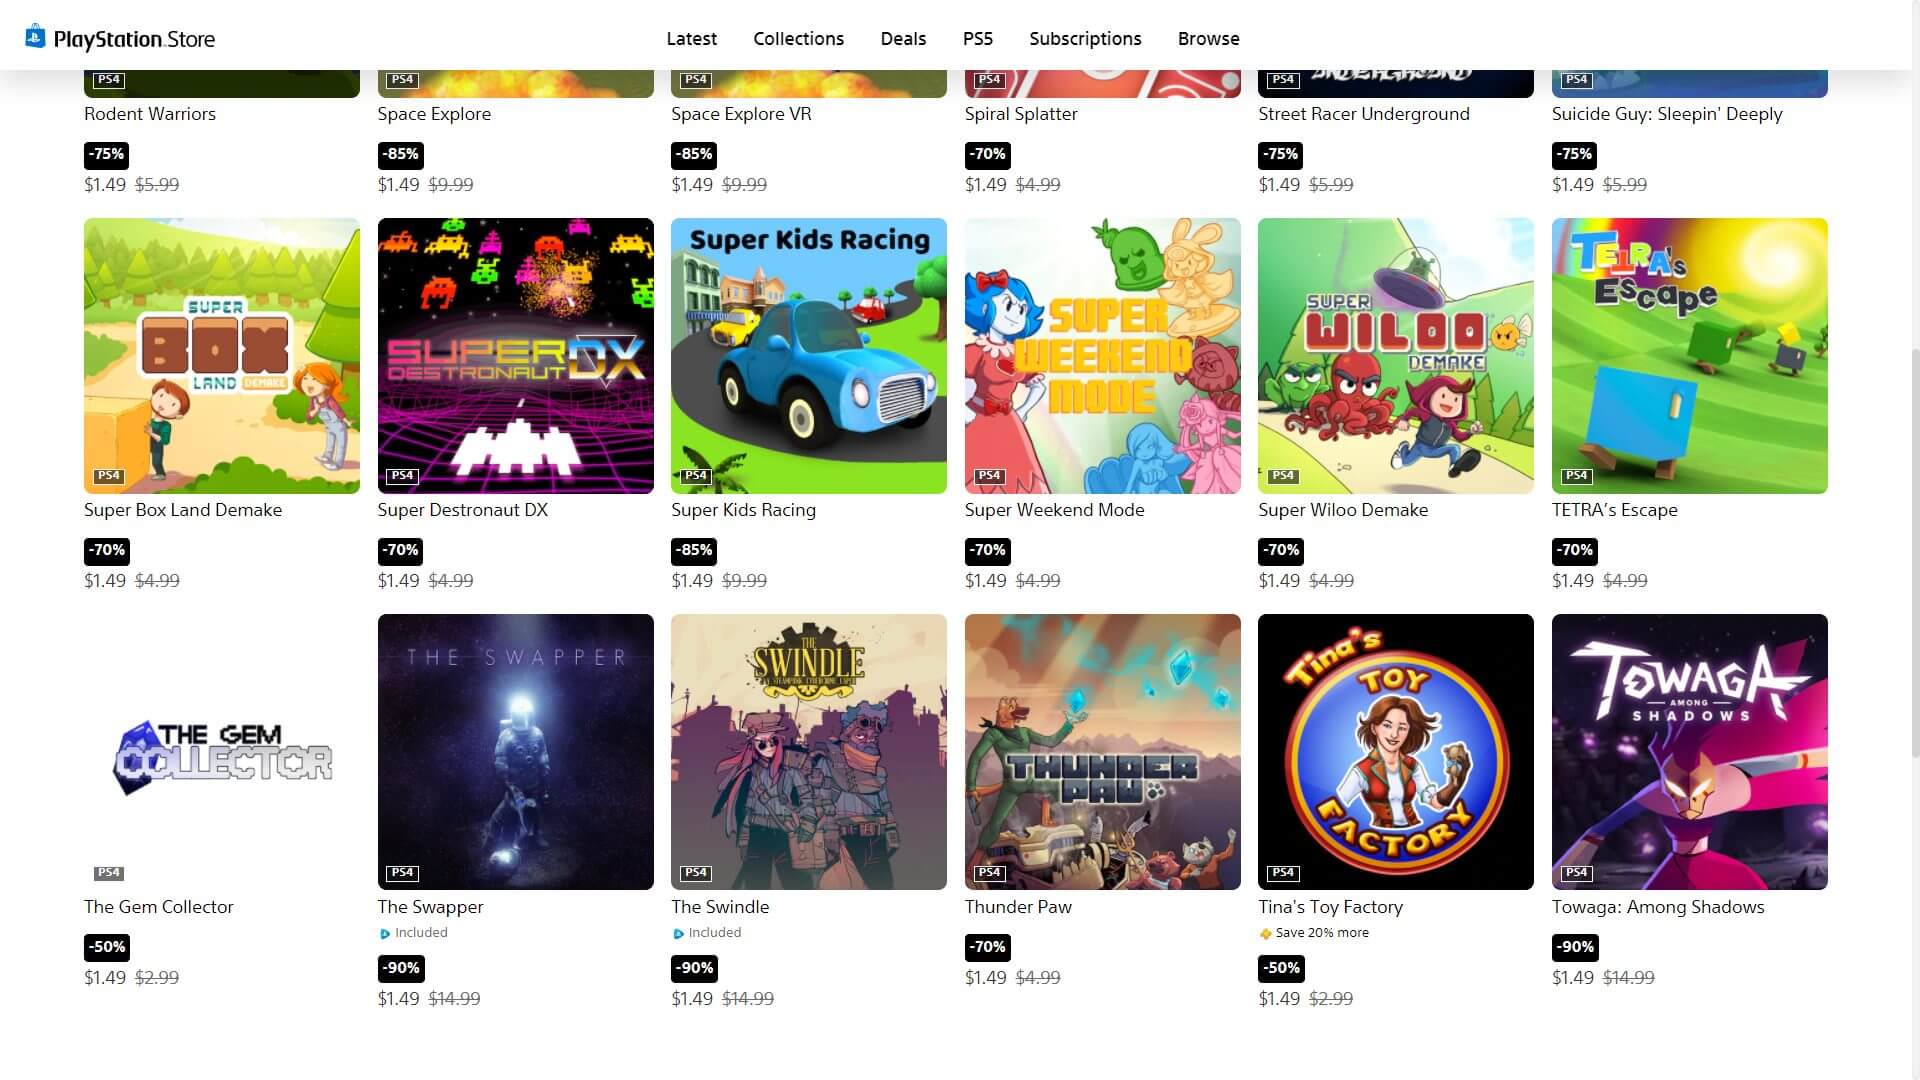This screenshot has width=1920, height=1080.
Task: Select the Super Weekend Mode cover art
Action: (1102, 356)
